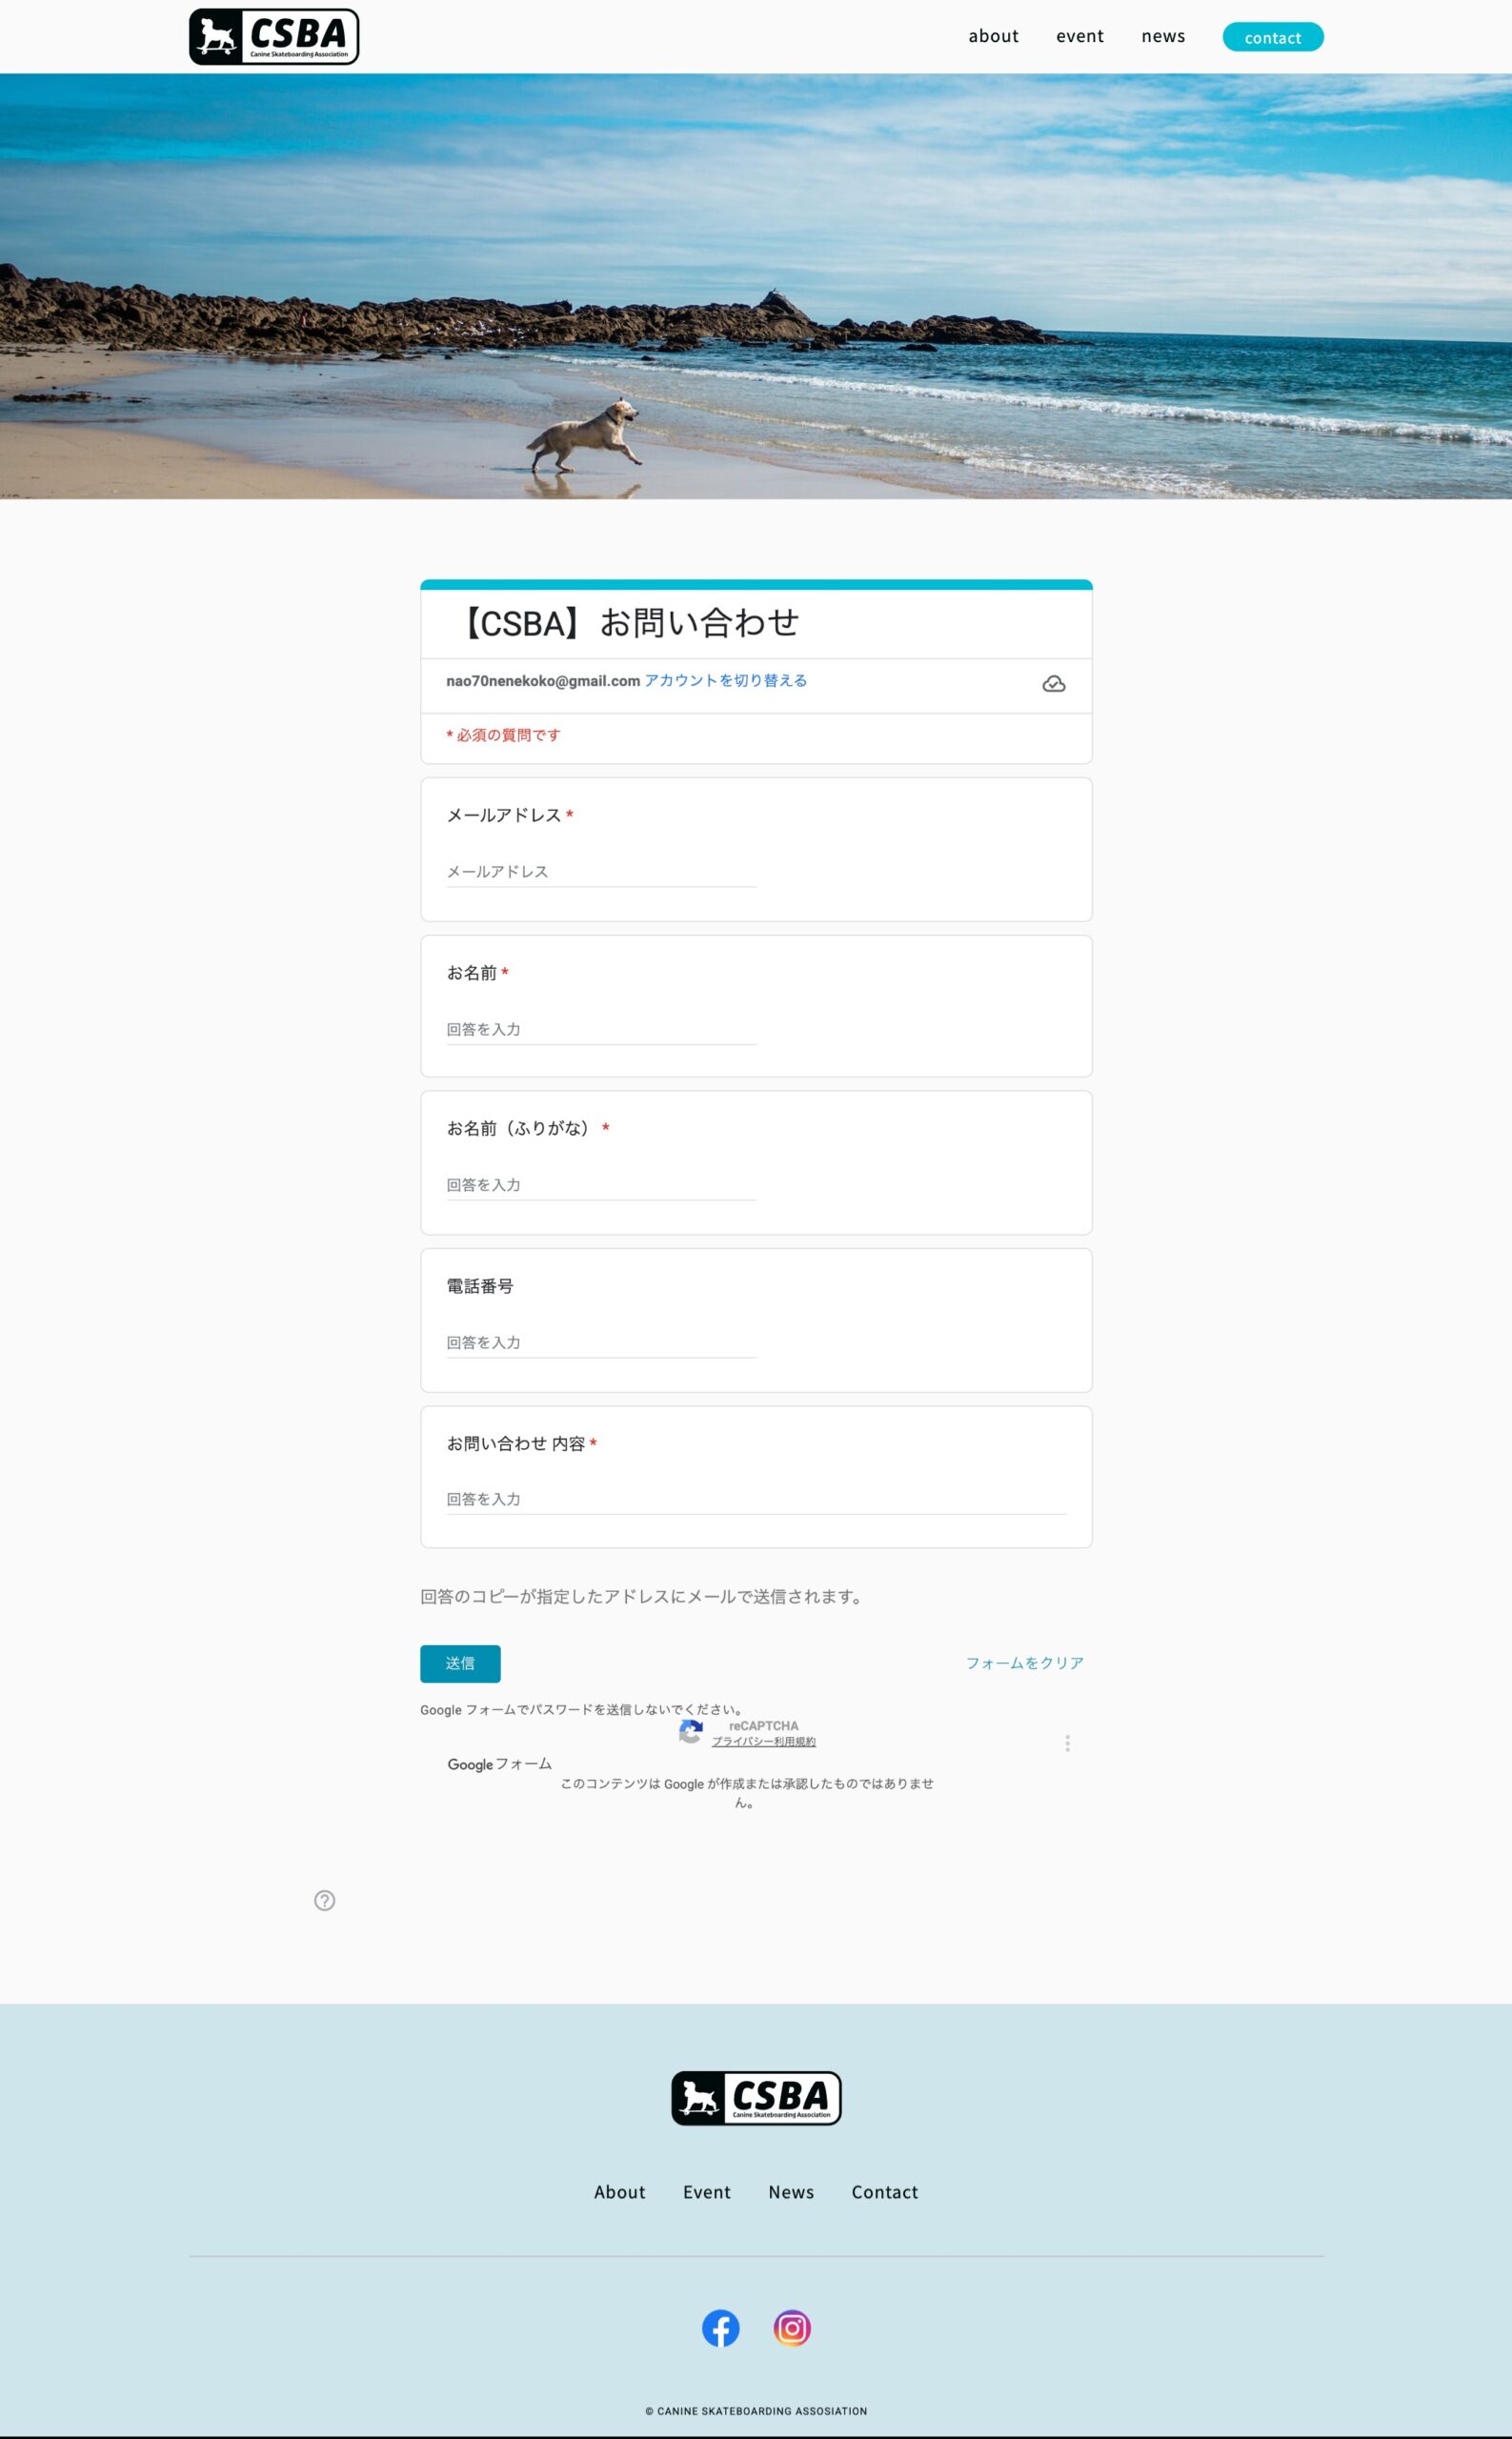
Task: Click the お名前 answer field
Action: point(600,1029)
